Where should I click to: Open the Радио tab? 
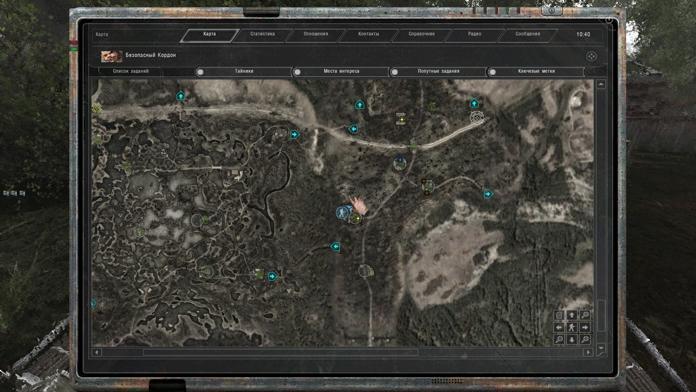tap(475, 34)
